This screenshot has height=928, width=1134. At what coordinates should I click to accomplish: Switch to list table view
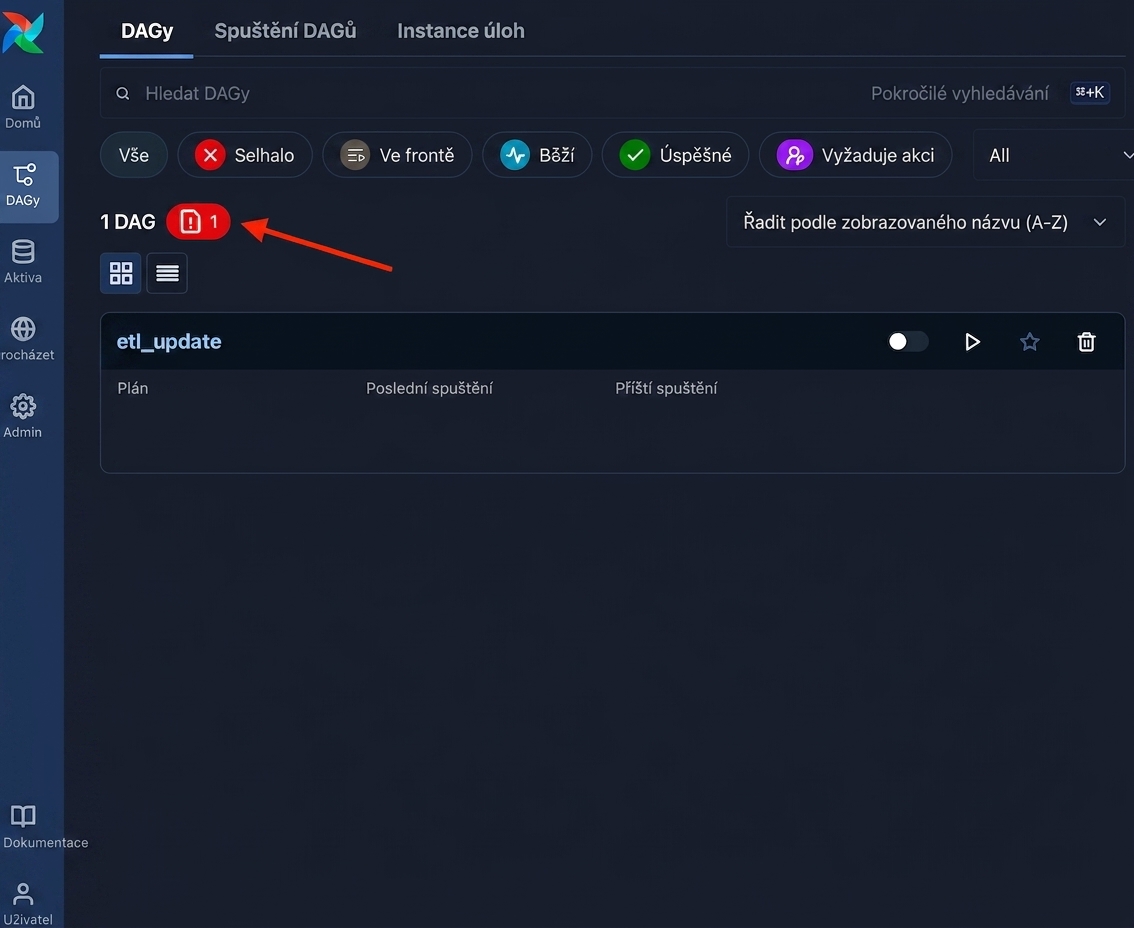click(167, 273)
